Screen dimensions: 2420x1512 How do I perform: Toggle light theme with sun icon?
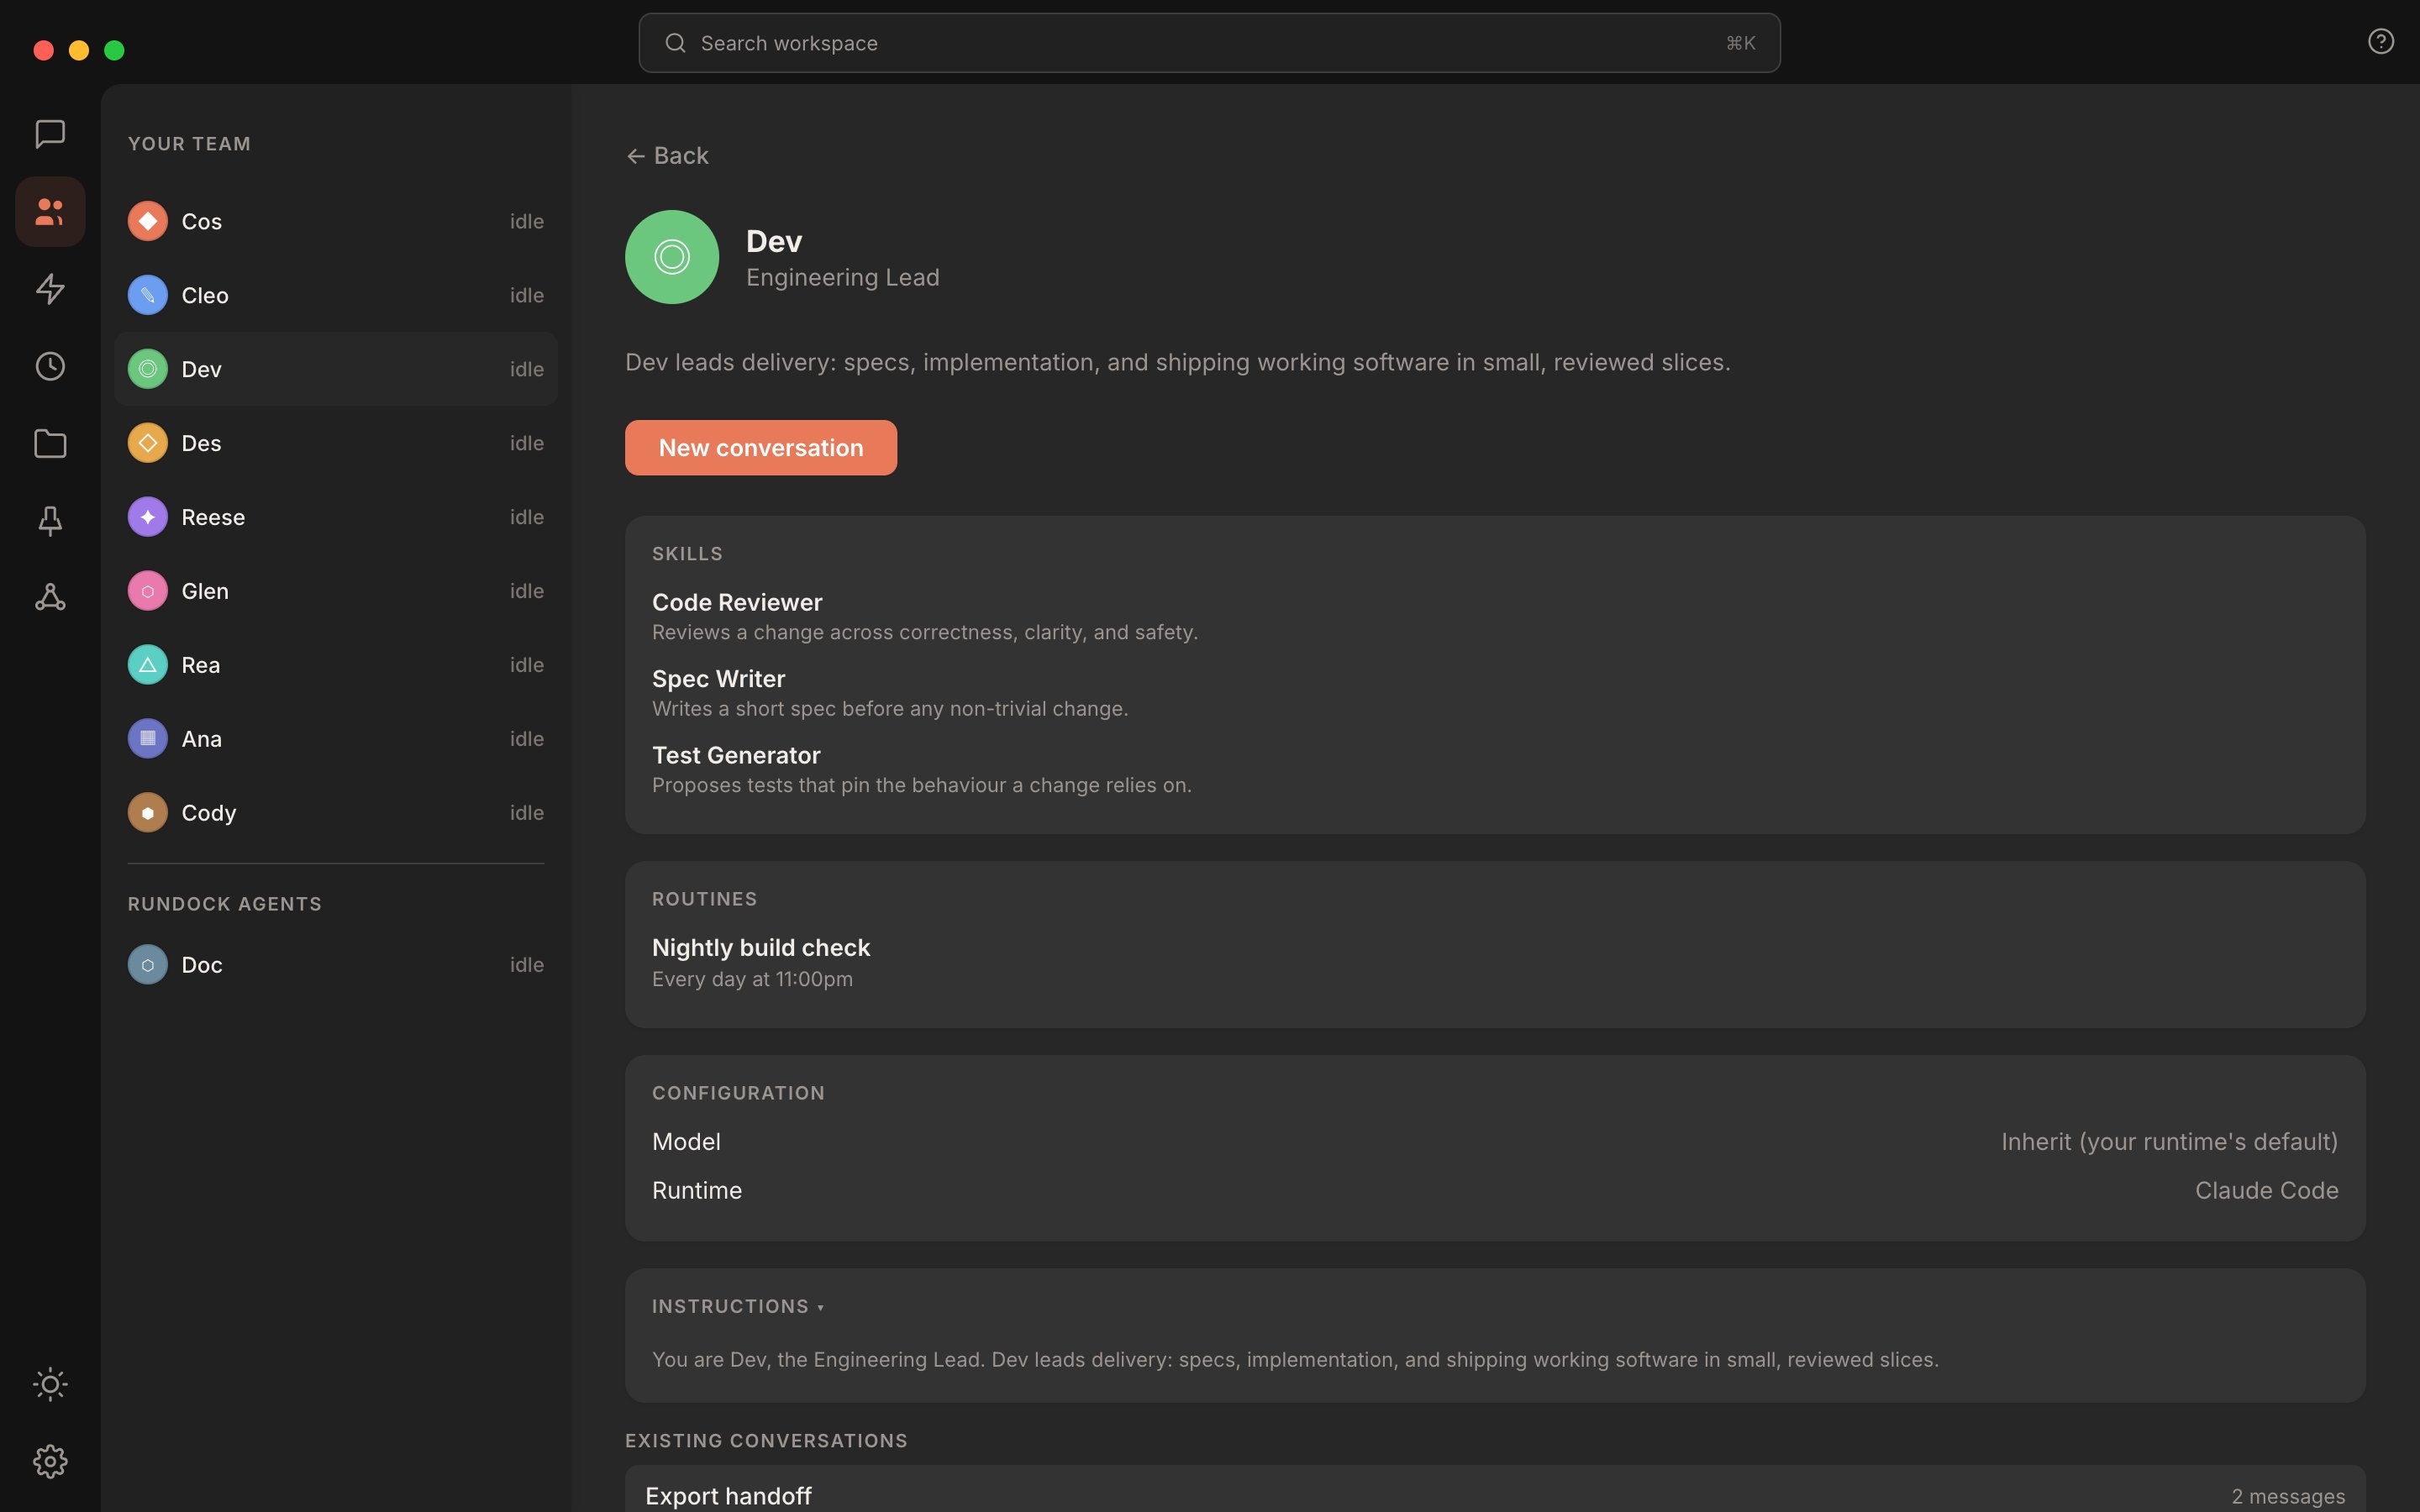50,1384
